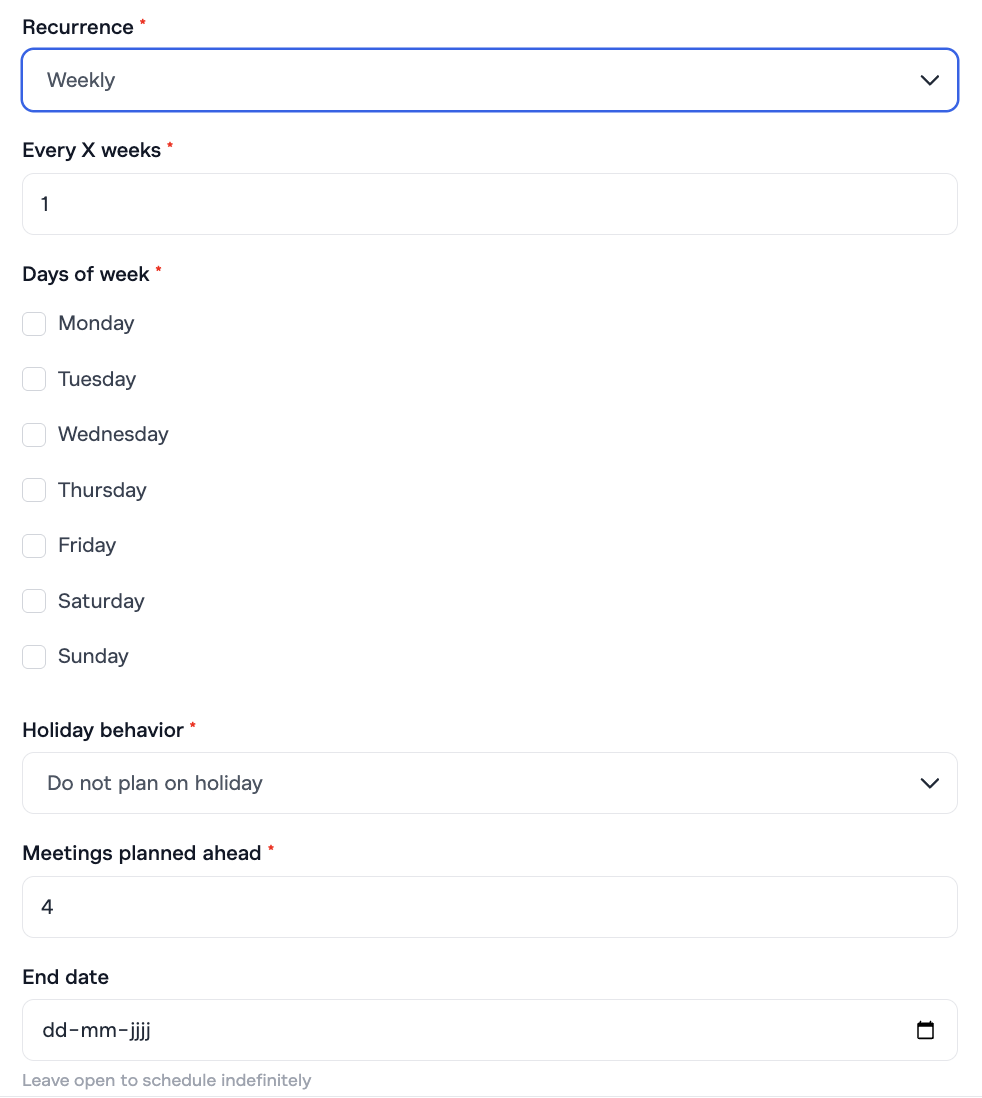Check the Monday checkbox
The height and width of the screenshot is (1098, 982).
coord(34,324)
